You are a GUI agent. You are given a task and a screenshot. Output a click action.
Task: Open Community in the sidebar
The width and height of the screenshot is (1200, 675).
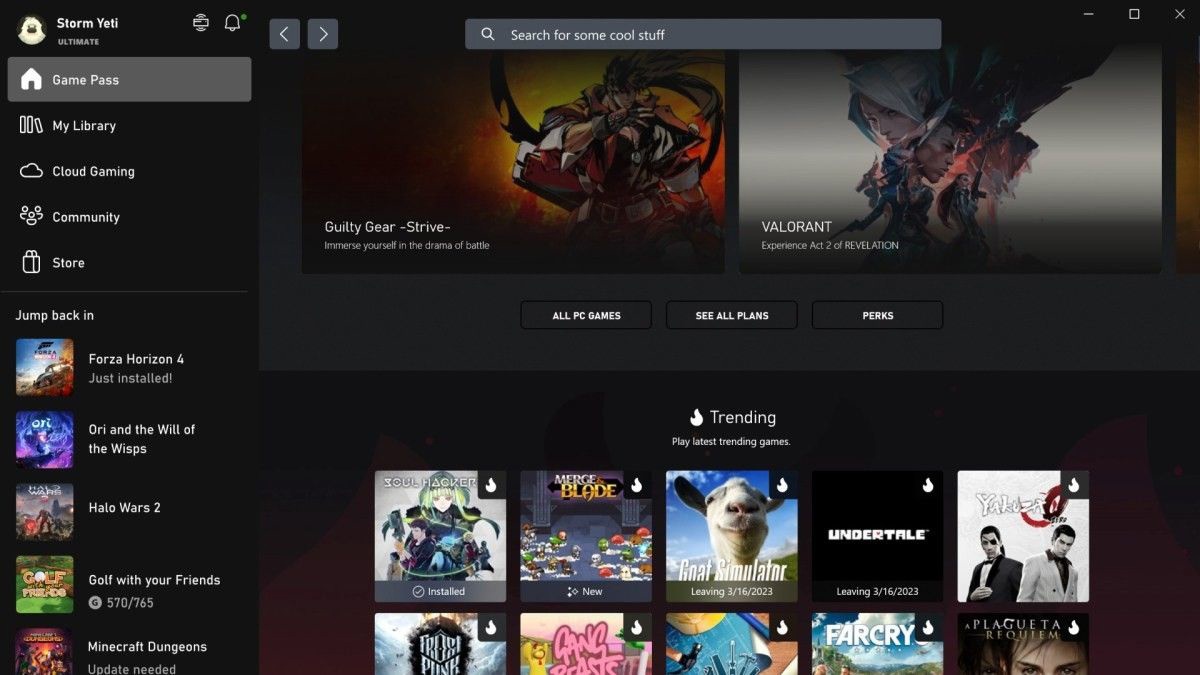(129, 216)
